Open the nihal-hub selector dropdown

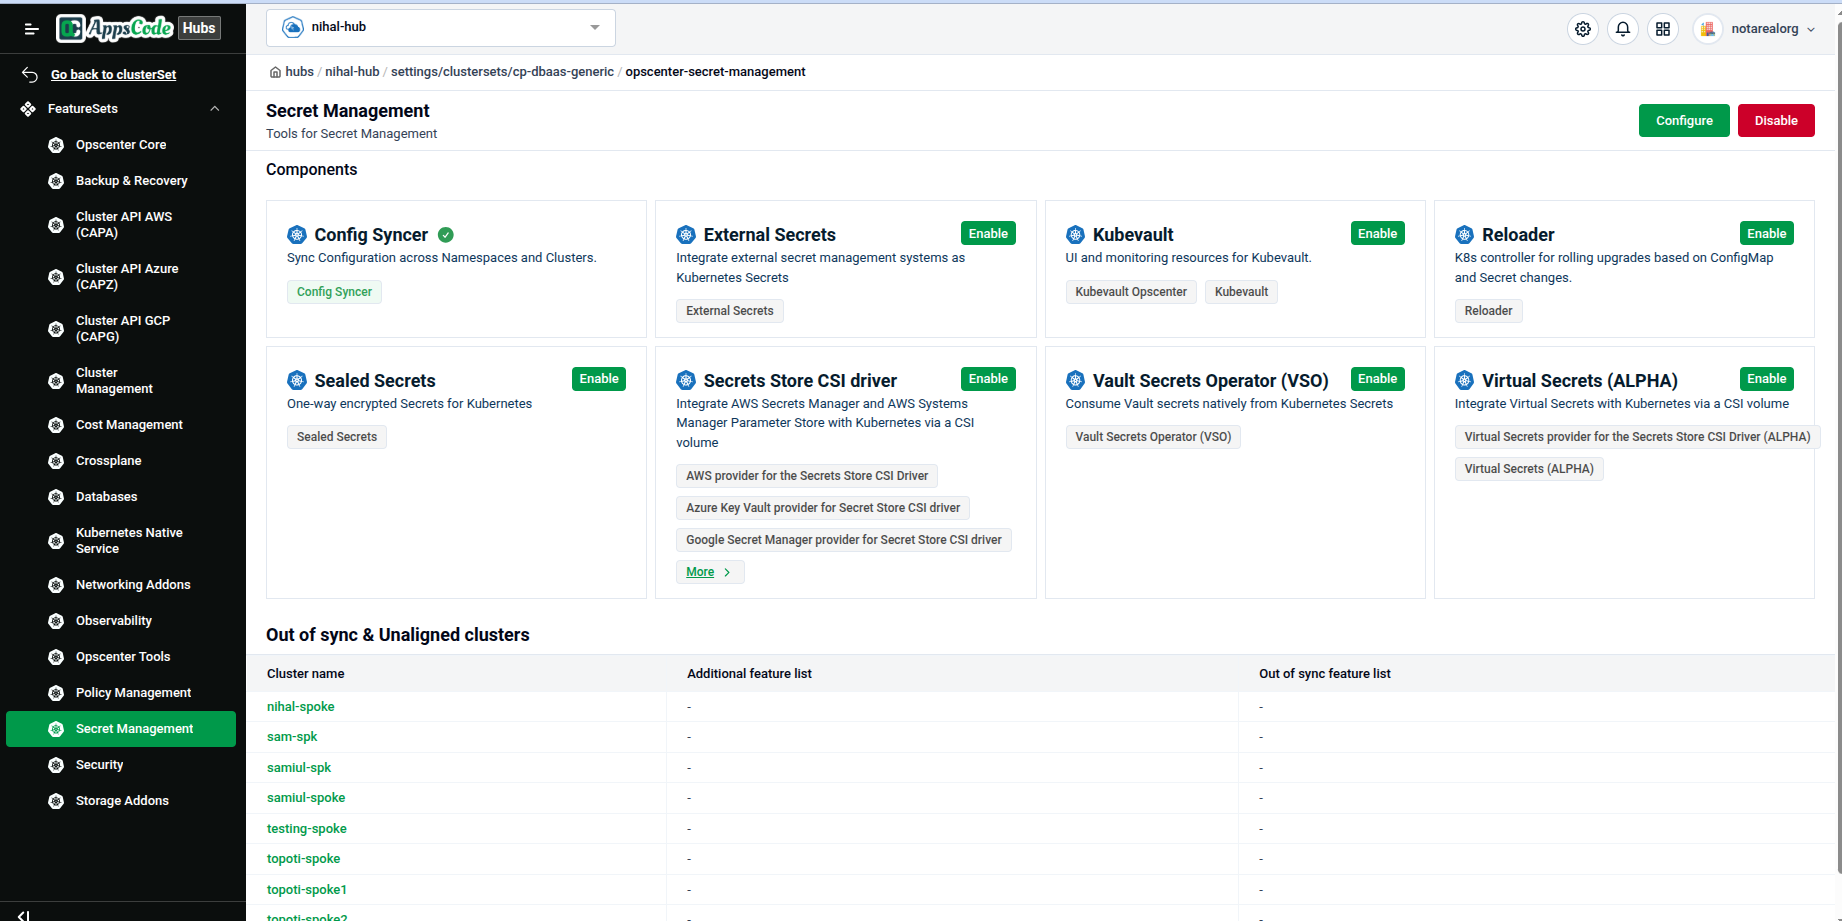click(441, 28)
